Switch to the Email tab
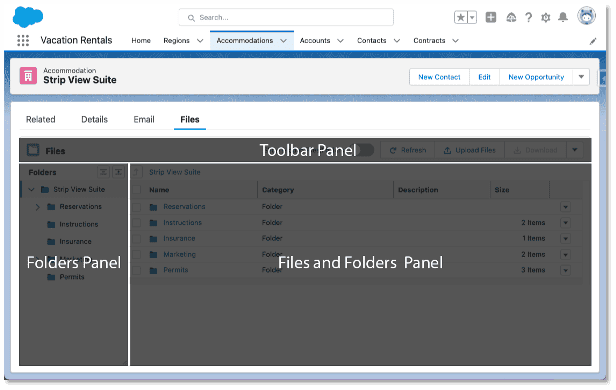This screenshot has width=616, height=390. [x=144, y=119]
